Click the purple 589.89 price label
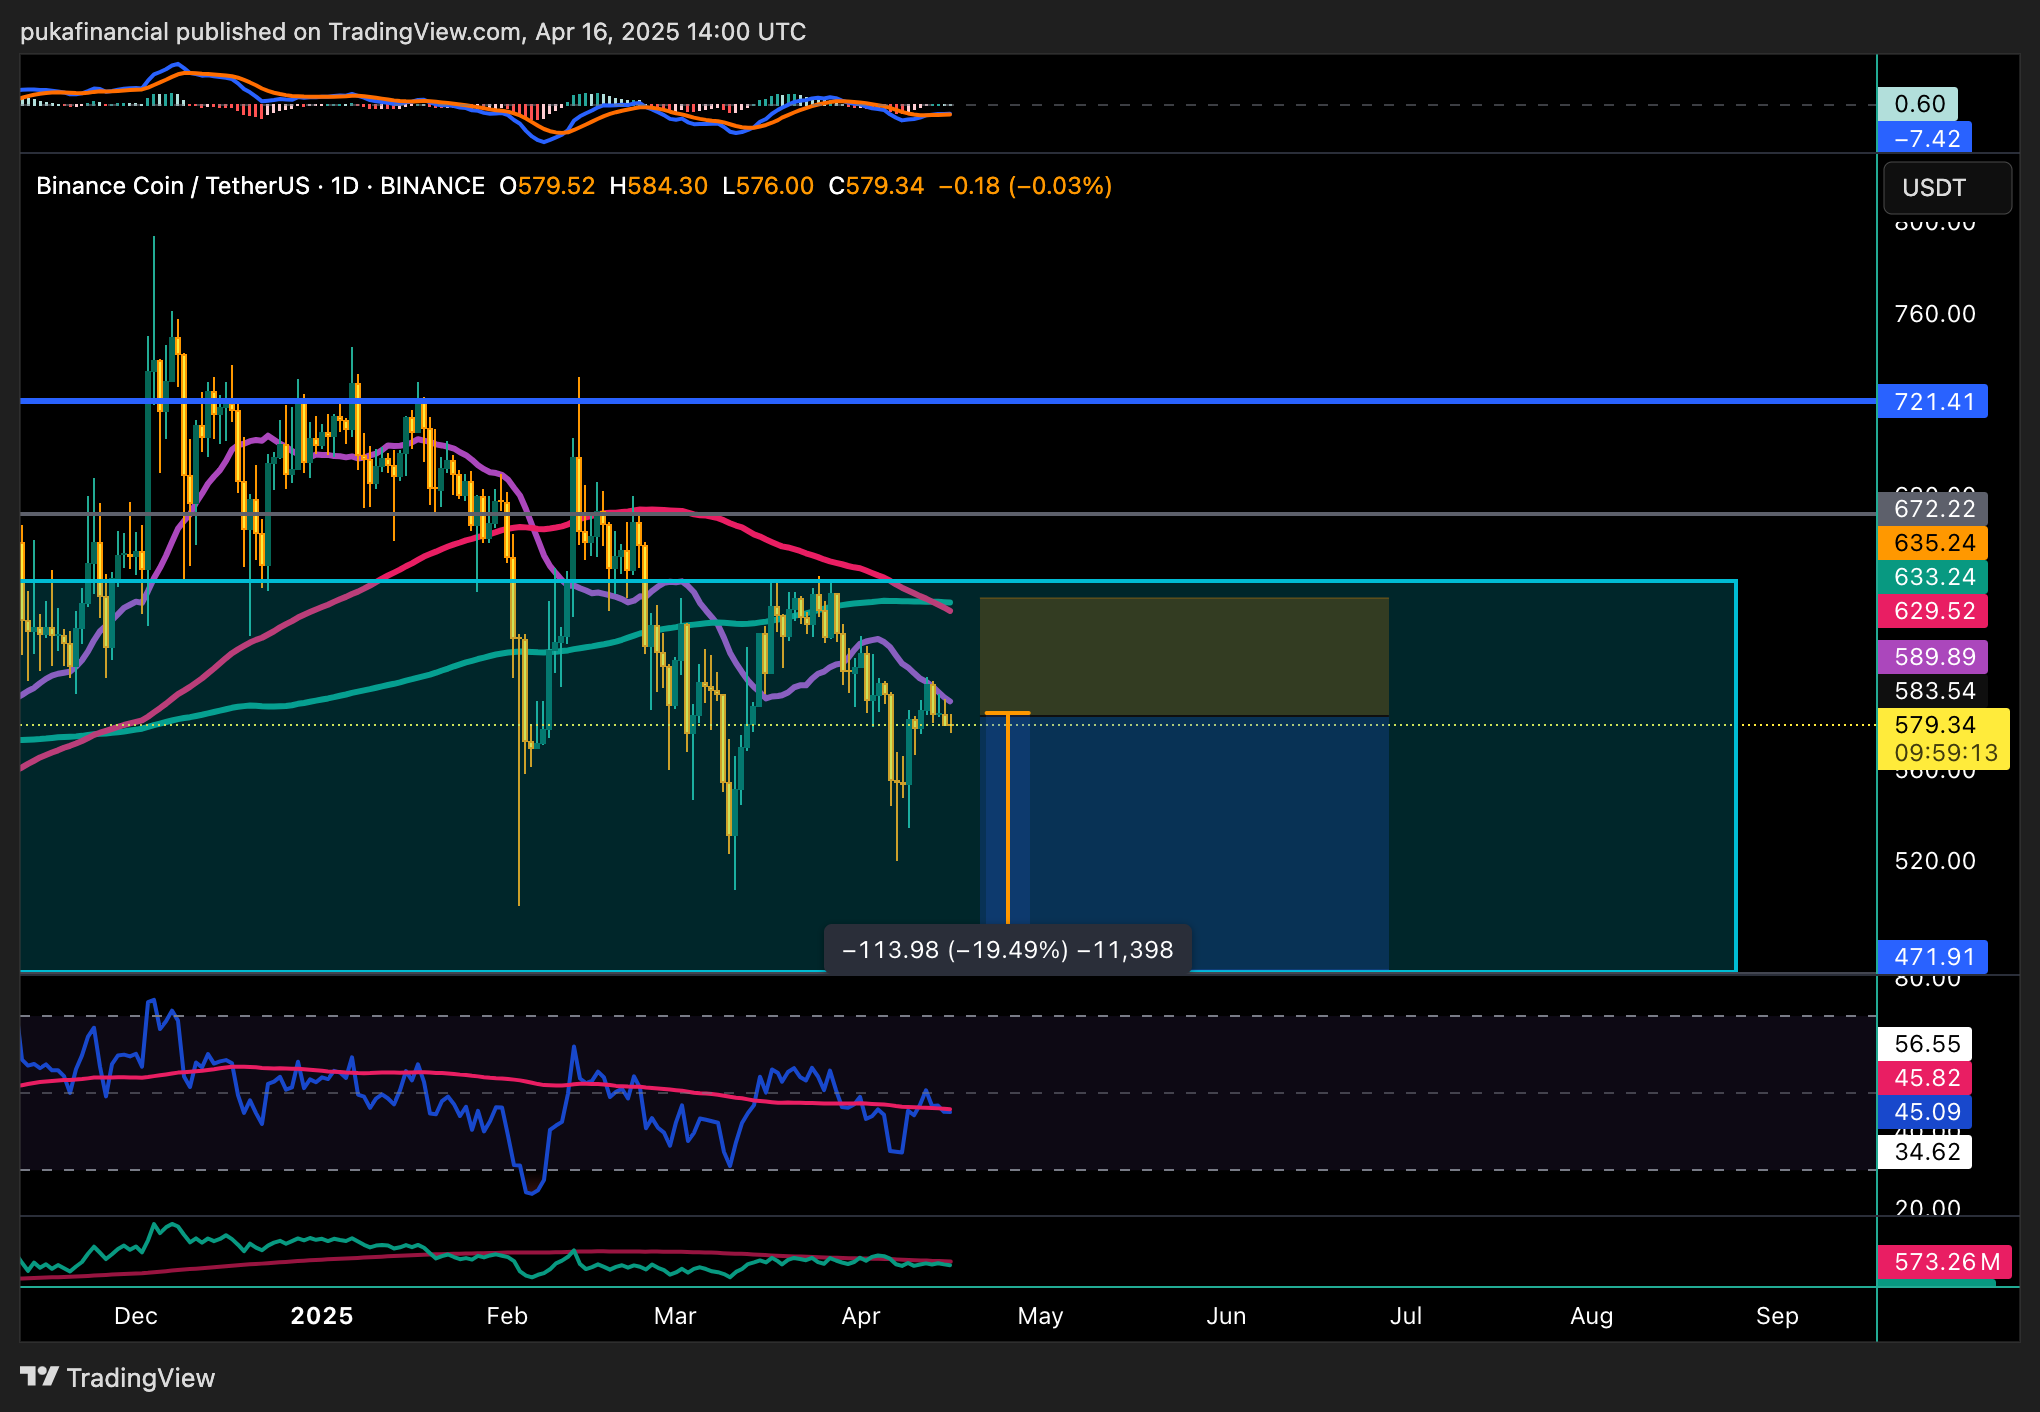This screenshot has height=1412, width=2040. (x=1933, y=657)
